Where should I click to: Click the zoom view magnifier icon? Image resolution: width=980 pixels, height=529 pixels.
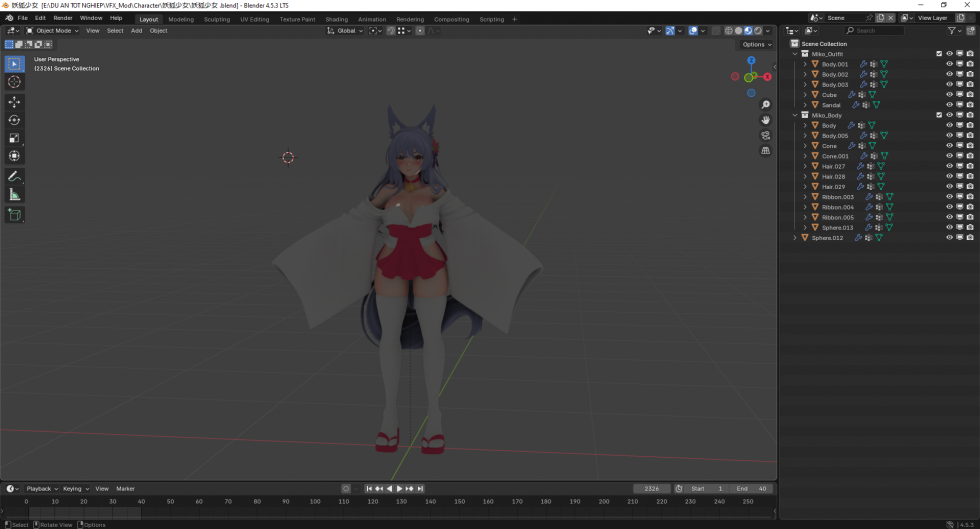pos(766,104)
